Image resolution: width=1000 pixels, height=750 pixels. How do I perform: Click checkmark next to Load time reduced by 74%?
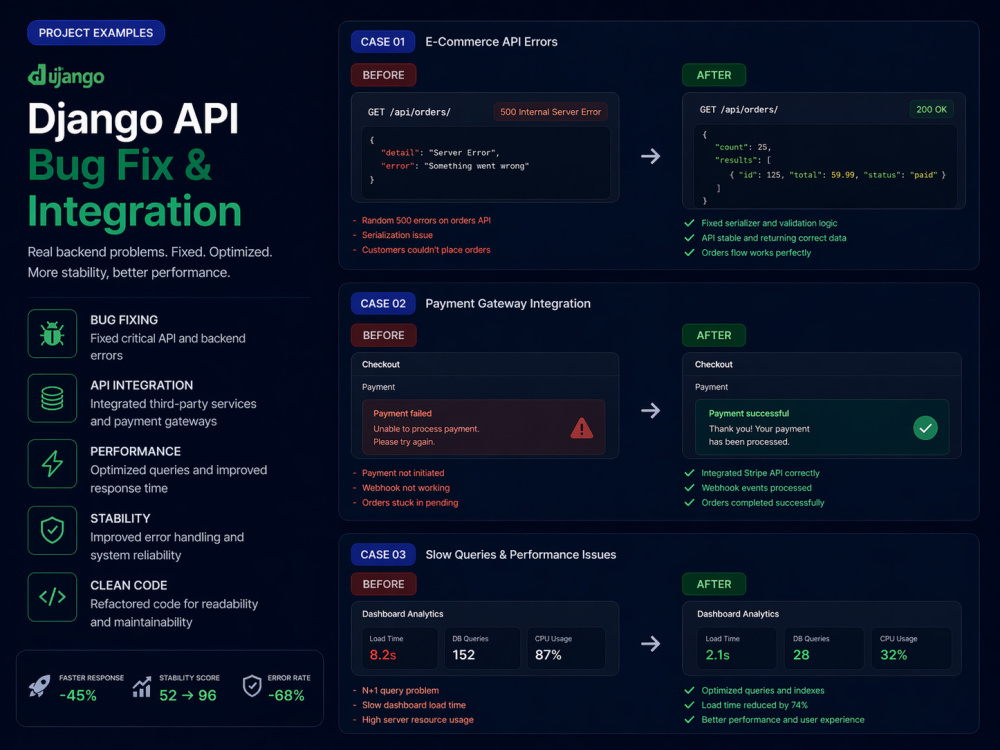(689, 705)
